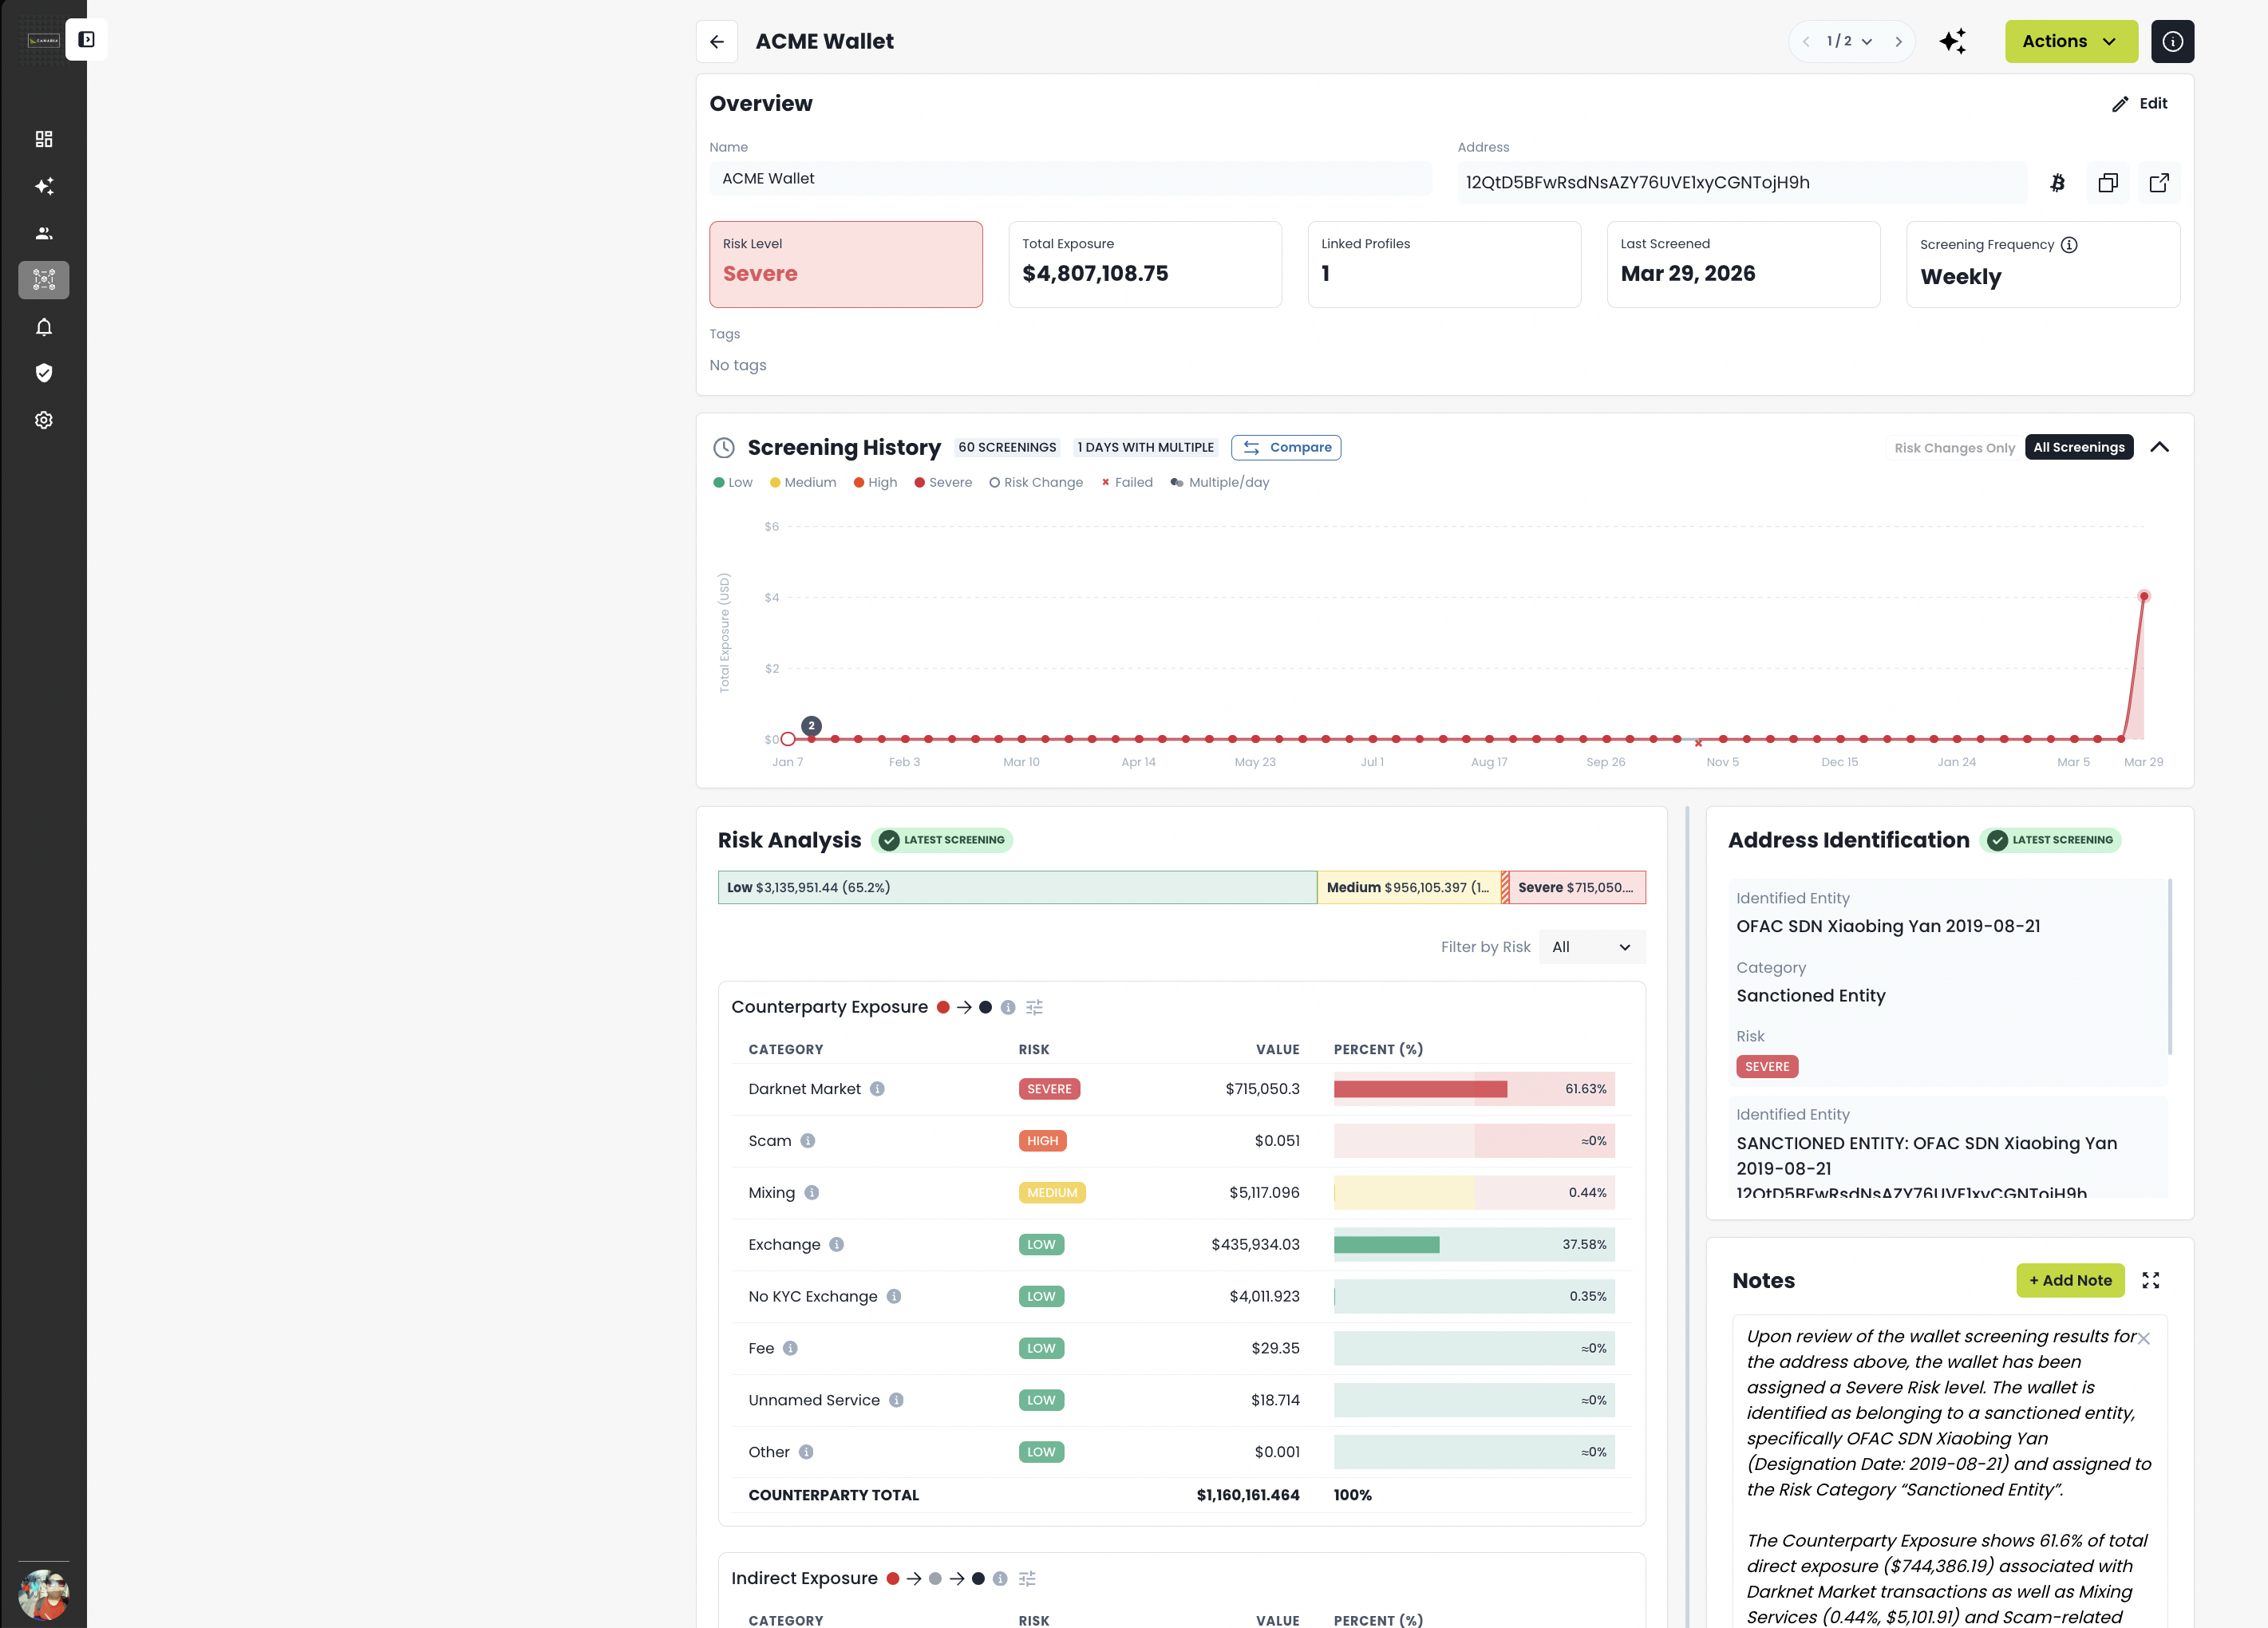Open the alerts bell in sidebar
This screenshot has width=2268, height=1628.
click(44, 327)
